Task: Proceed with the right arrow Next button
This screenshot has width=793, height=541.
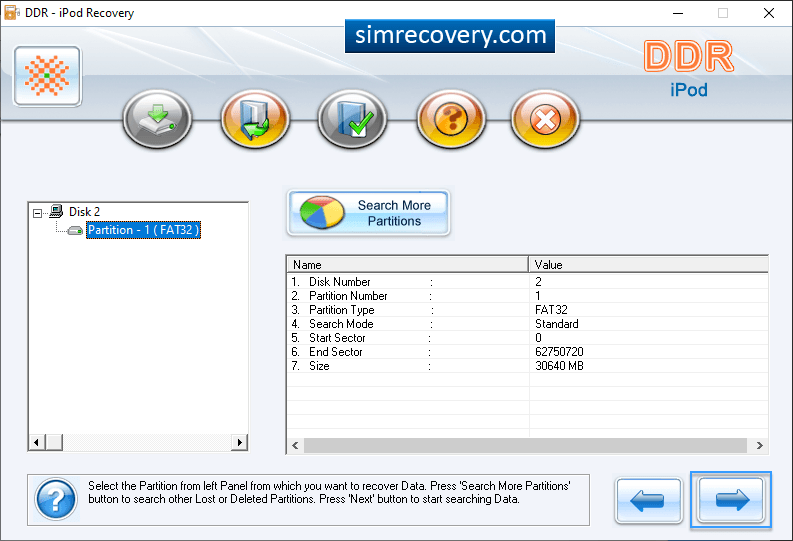Action: coord(731,500)
